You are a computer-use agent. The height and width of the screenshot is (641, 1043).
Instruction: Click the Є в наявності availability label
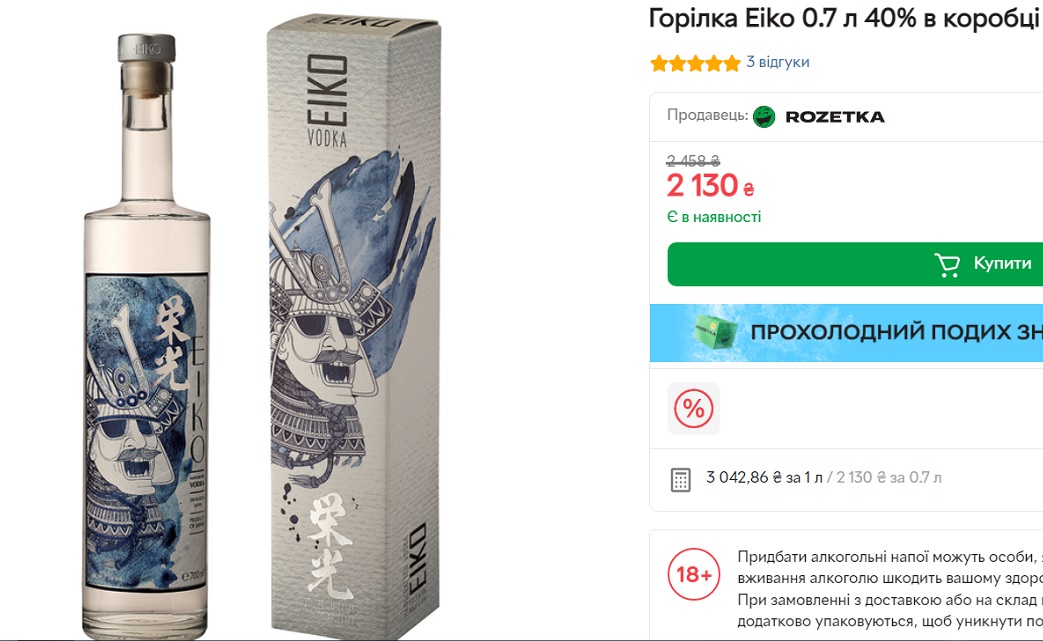click(x=714, y=217)
